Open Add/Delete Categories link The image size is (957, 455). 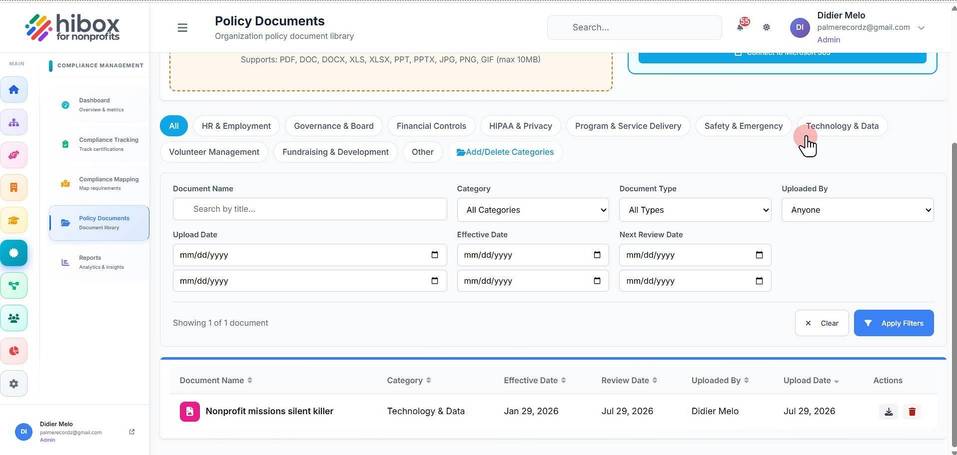tap(505, 152)
